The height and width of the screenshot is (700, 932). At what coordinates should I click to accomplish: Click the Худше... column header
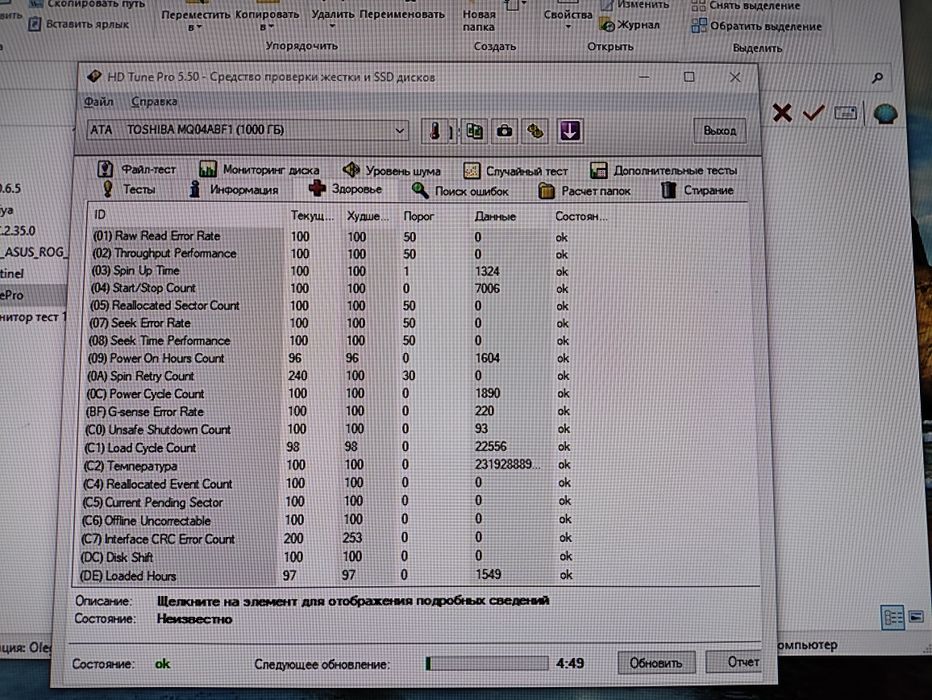(x=368, y=216)
